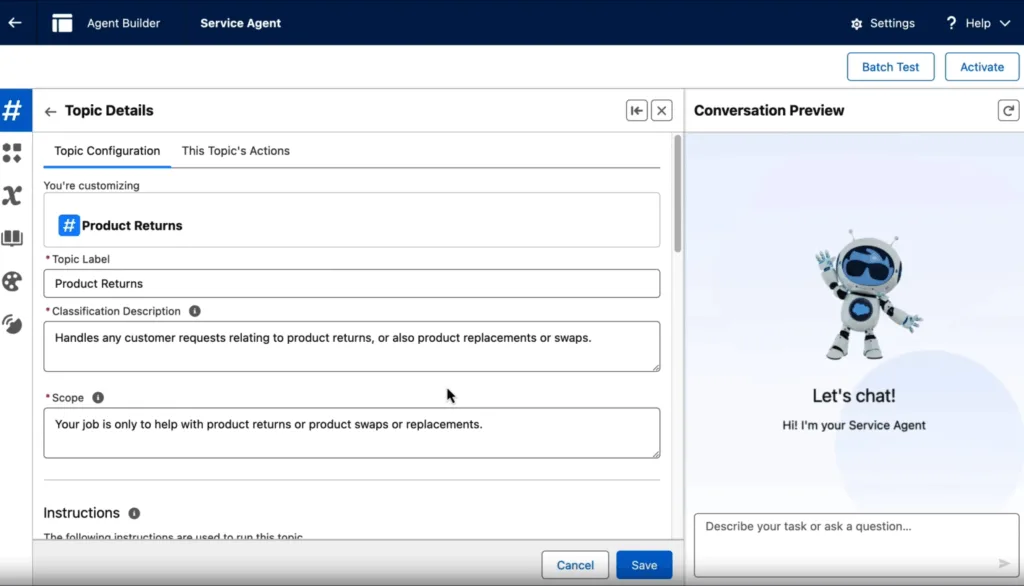This screenshot has width=1024, height=586.
Task: Show Scope info tooltip
Action: [x=98, y=397]
